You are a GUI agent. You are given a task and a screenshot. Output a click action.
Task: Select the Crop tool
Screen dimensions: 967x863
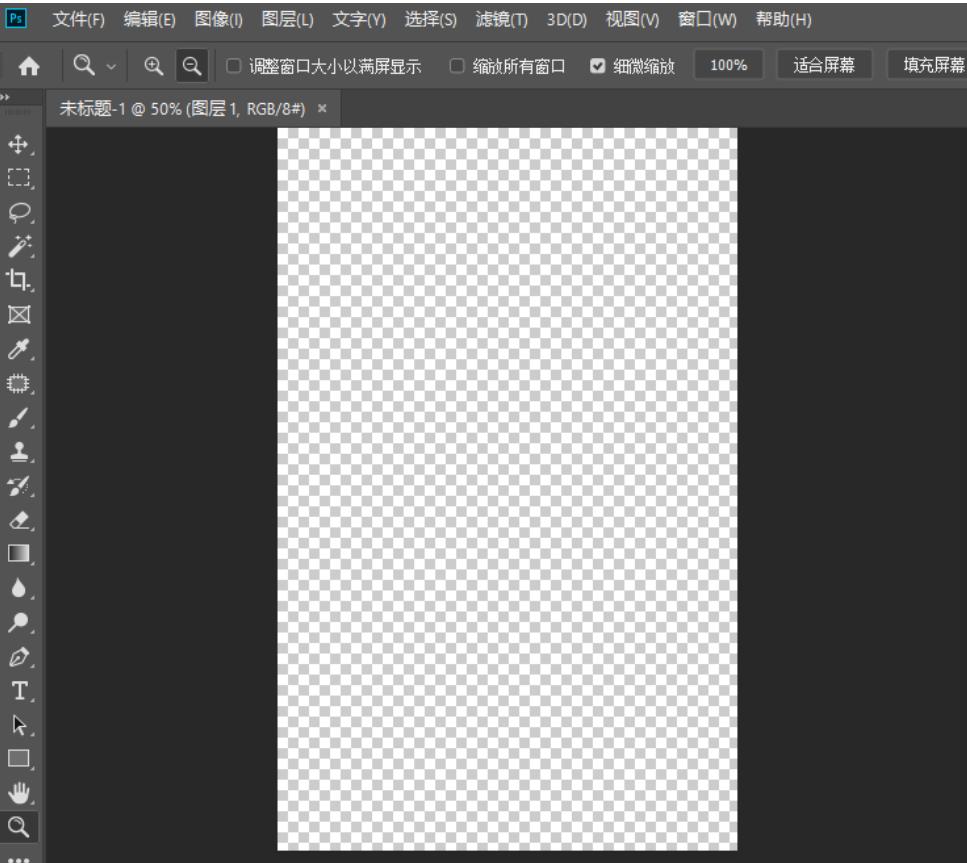(x=19, y=280)
